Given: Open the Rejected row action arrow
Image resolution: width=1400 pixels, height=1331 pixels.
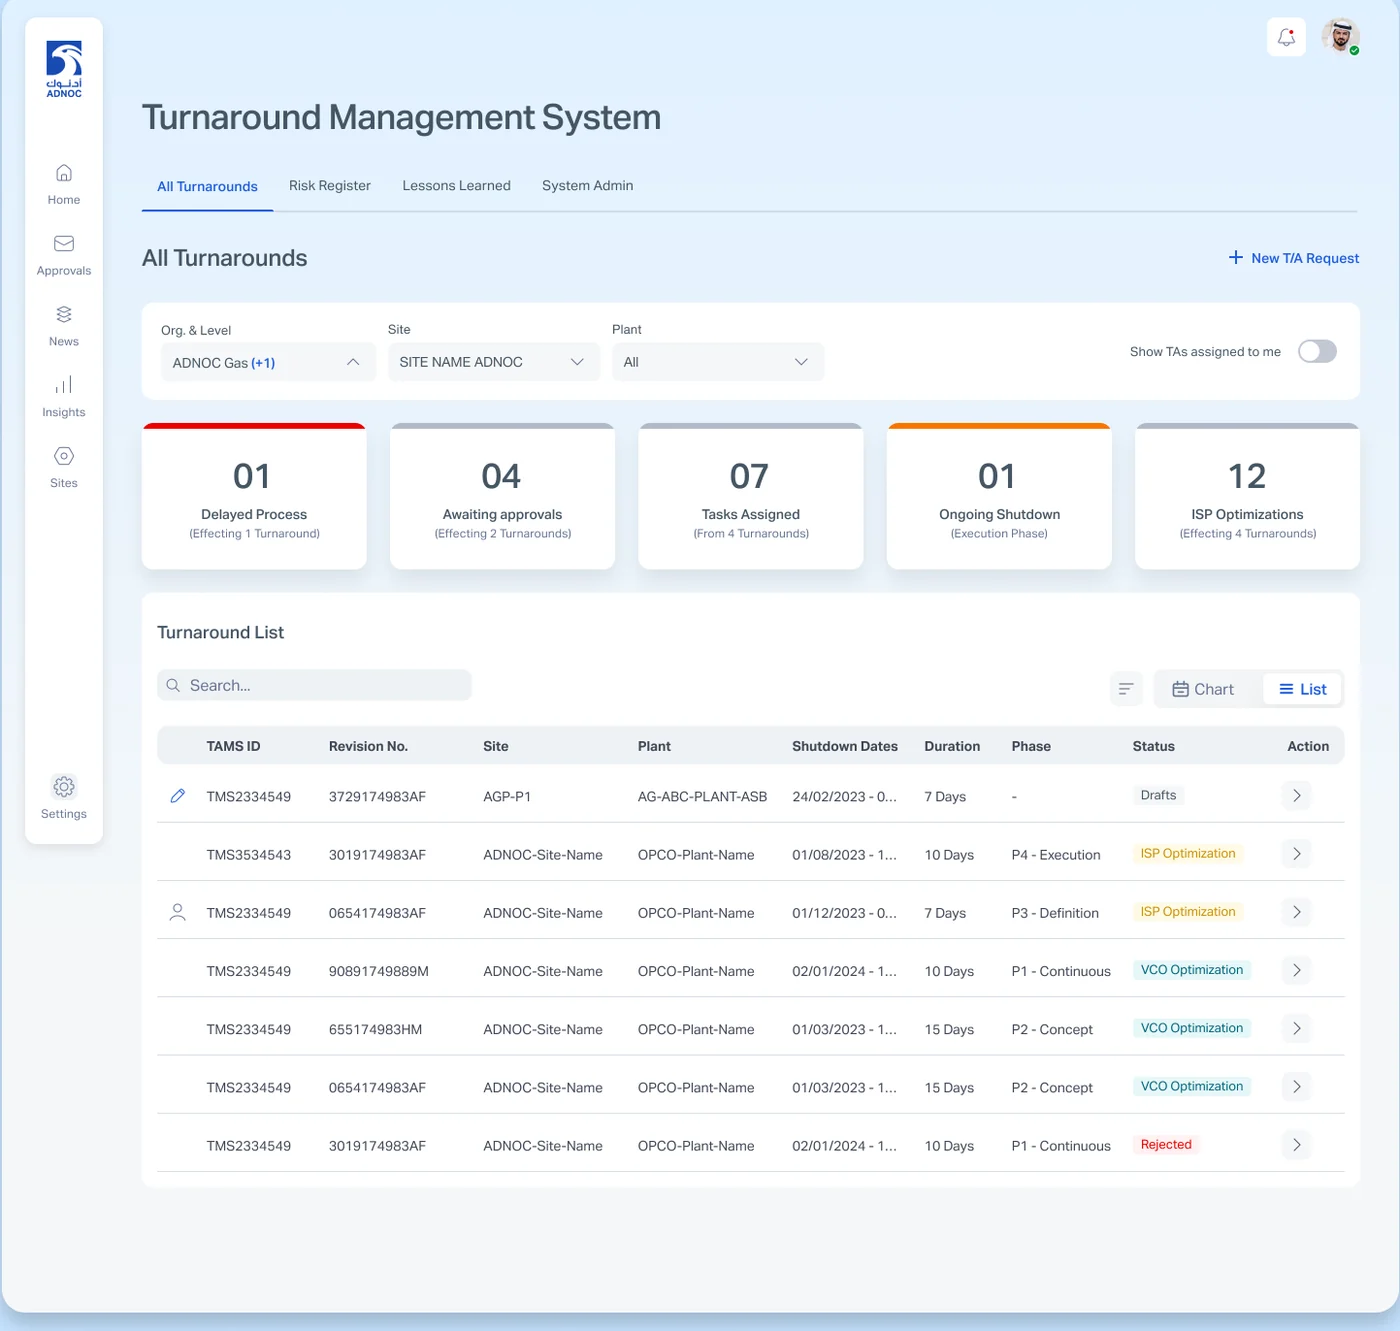Looking at the screenshot, I should pos(1296,1145).
